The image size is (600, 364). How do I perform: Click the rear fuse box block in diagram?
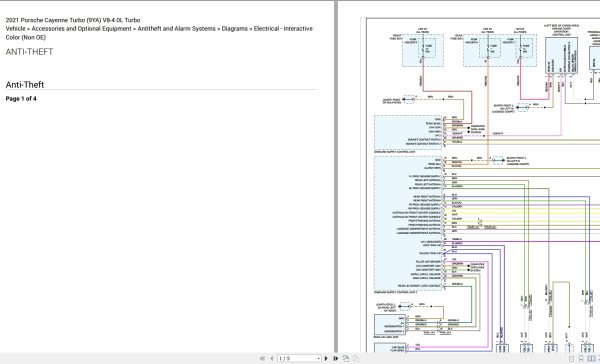(x=500, y=51)
